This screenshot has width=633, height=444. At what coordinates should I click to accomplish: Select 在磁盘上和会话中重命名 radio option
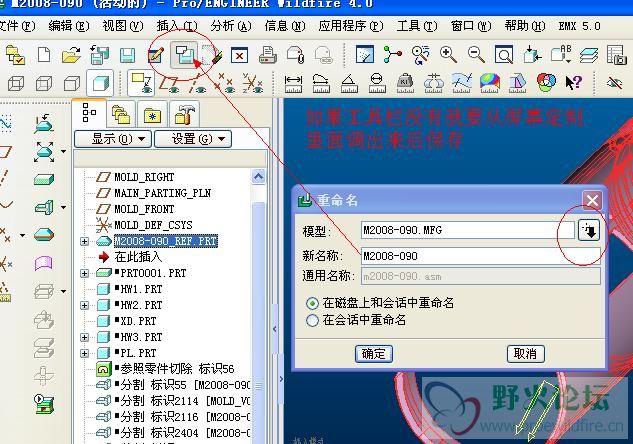(x=312, y=303)
